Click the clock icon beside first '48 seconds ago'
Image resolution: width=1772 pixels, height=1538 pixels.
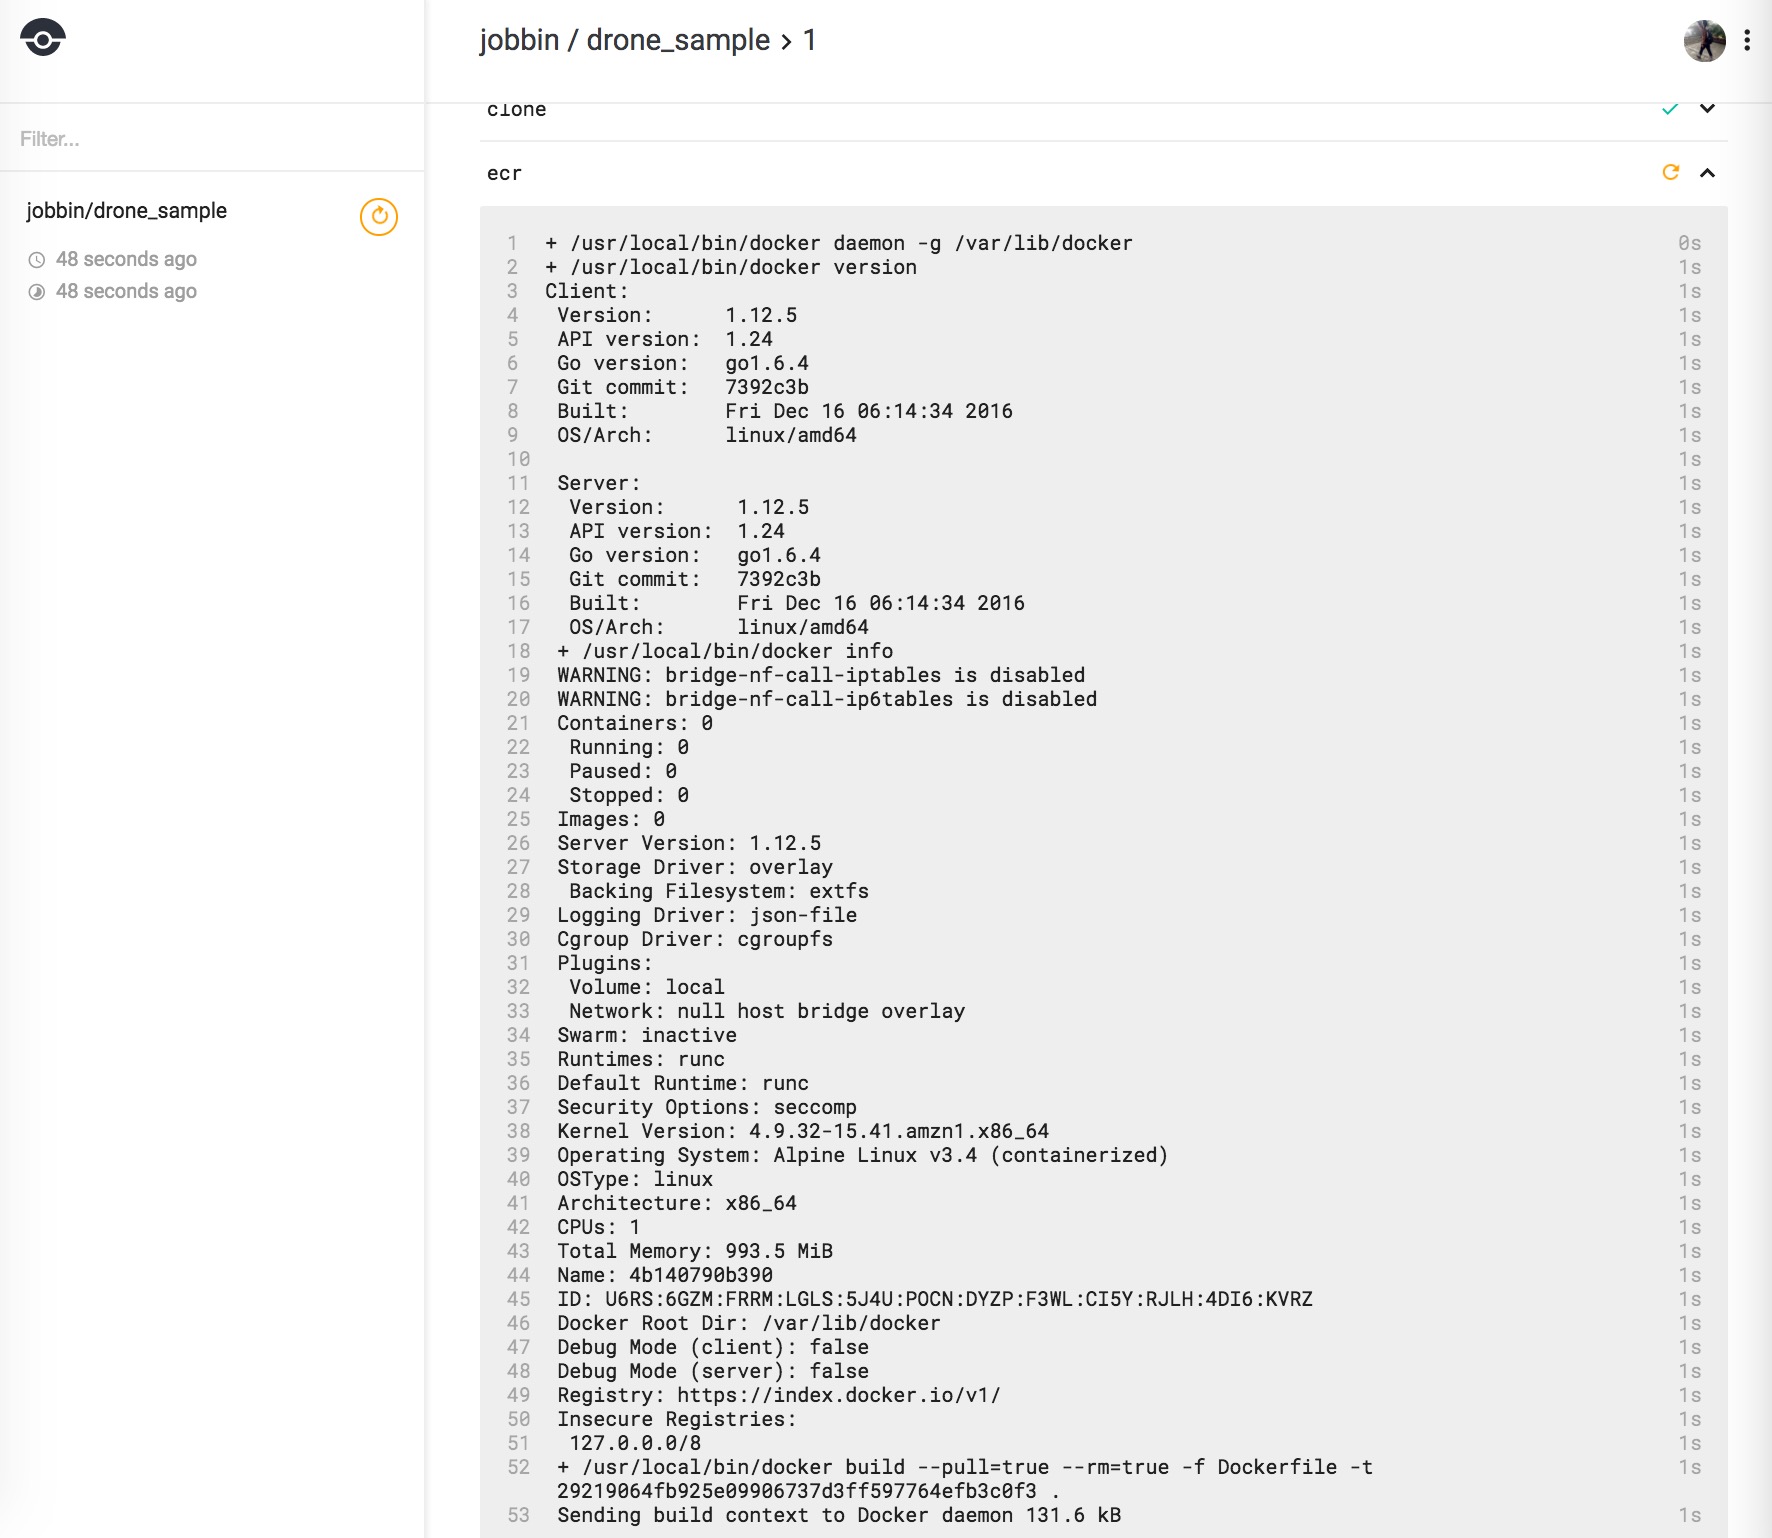37,260
